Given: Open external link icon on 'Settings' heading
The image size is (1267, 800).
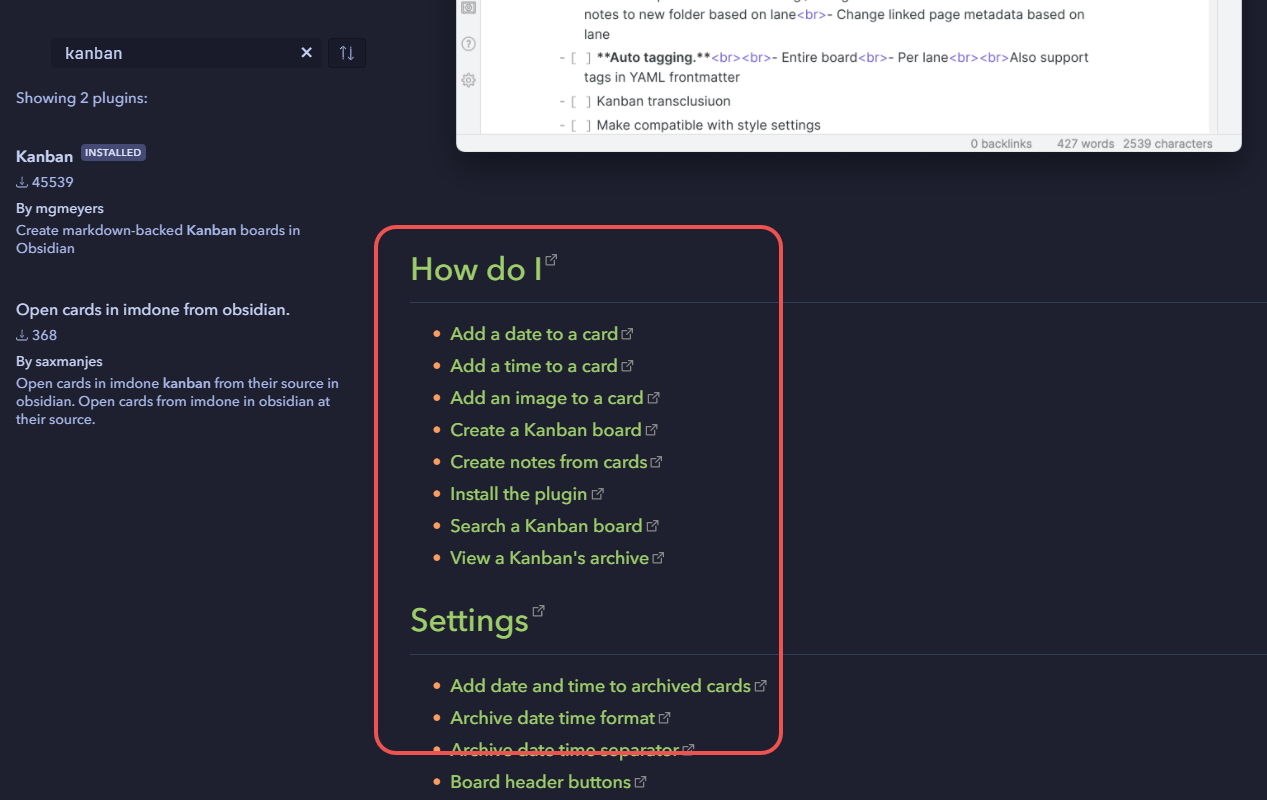Looking at the screenshot, I should click(x=538, y=610).
